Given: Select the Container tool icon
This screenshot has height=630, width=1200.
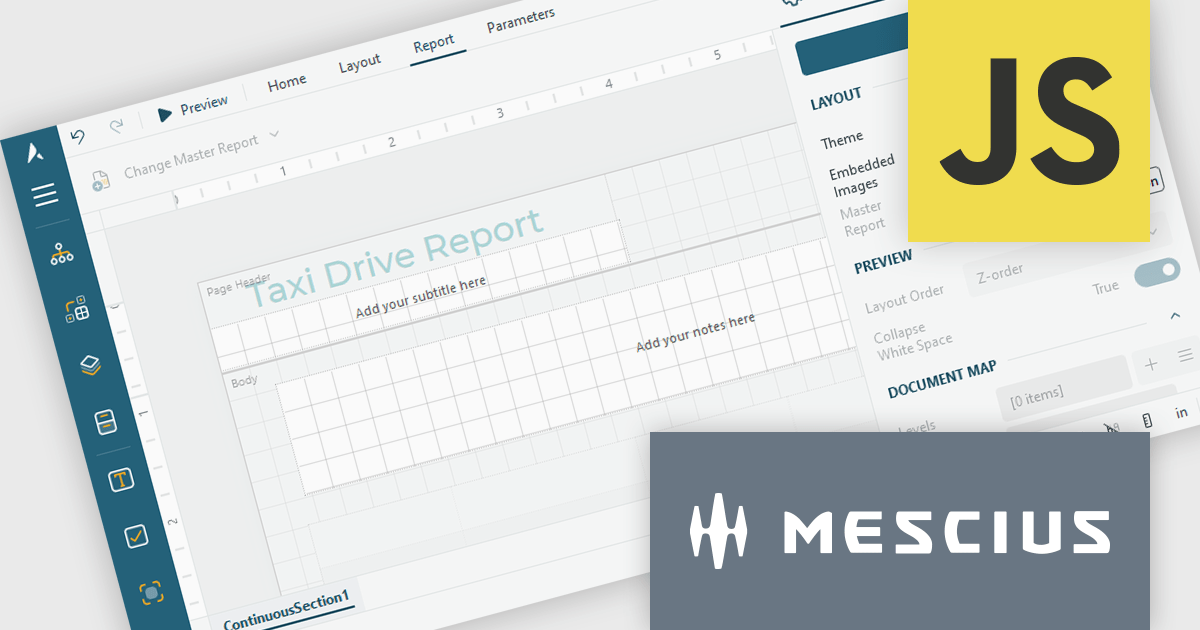Looking at the screenshot, I should (151, 592).
